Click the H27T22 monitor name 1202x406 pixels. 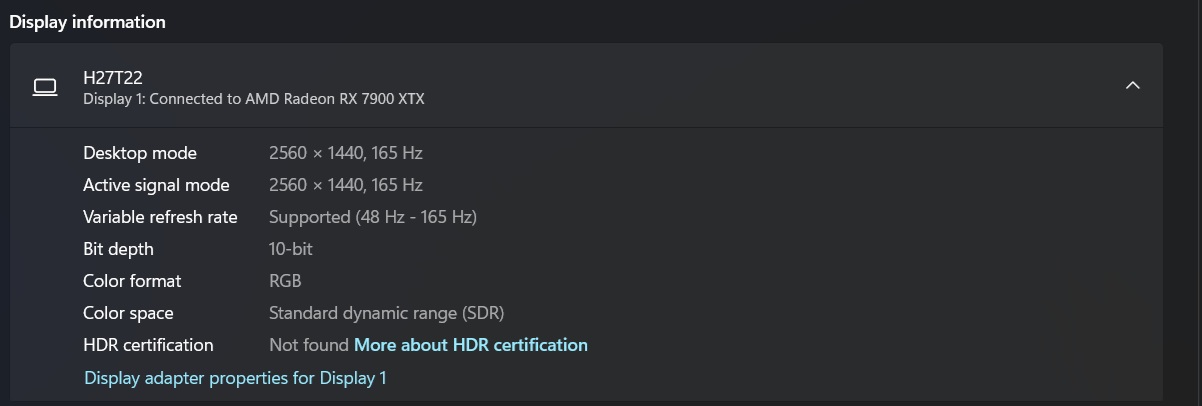113,77
